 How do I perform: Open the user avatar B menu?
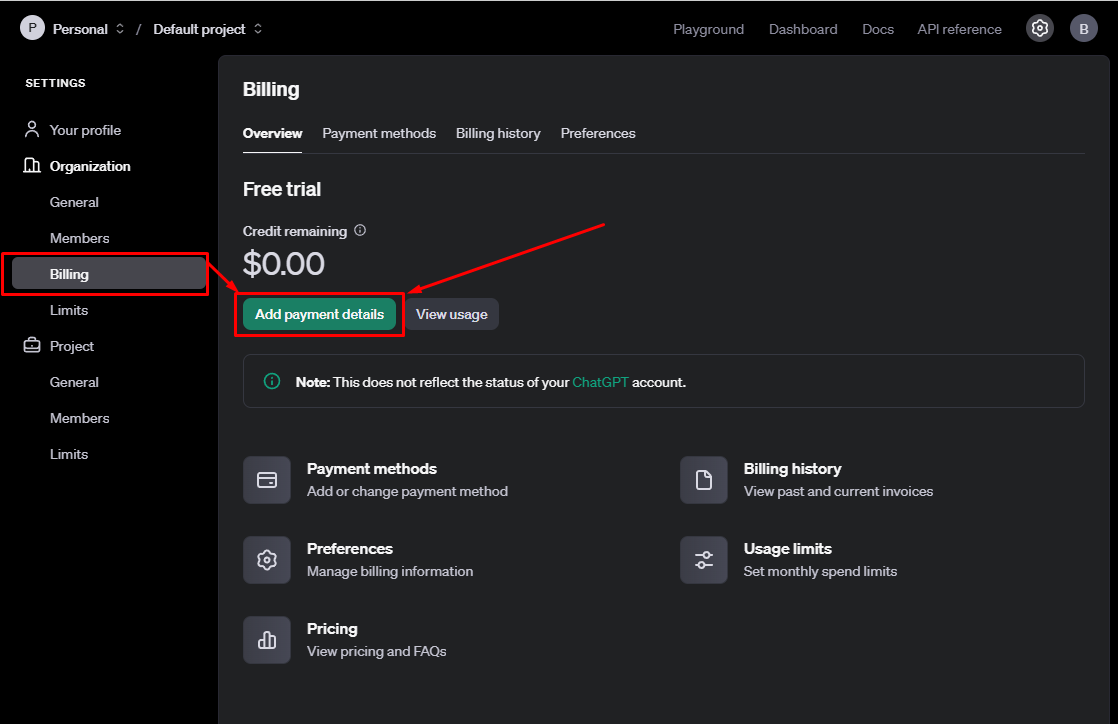(1083, 29)
